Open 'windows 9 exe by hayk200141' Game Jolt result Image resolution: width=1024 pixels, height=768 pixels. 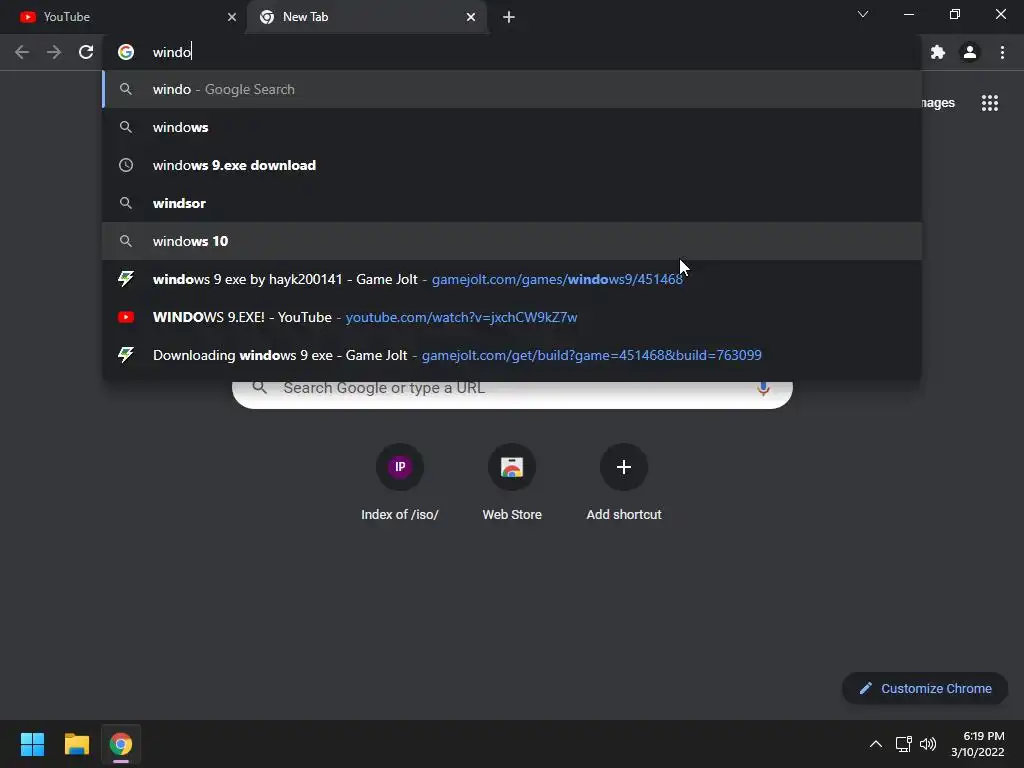(512, 279)
